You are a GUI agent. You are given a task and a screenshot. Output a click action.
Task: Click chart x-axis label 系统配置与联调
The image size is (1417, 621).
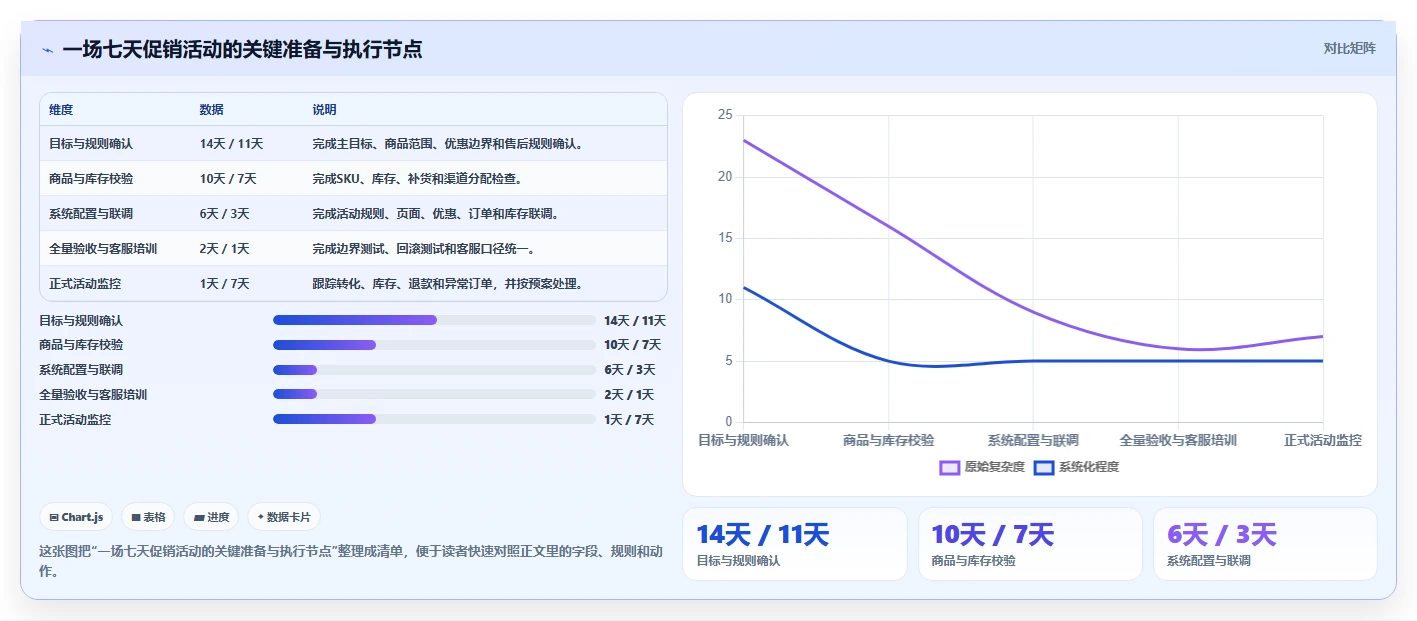tap(1033, 440)
